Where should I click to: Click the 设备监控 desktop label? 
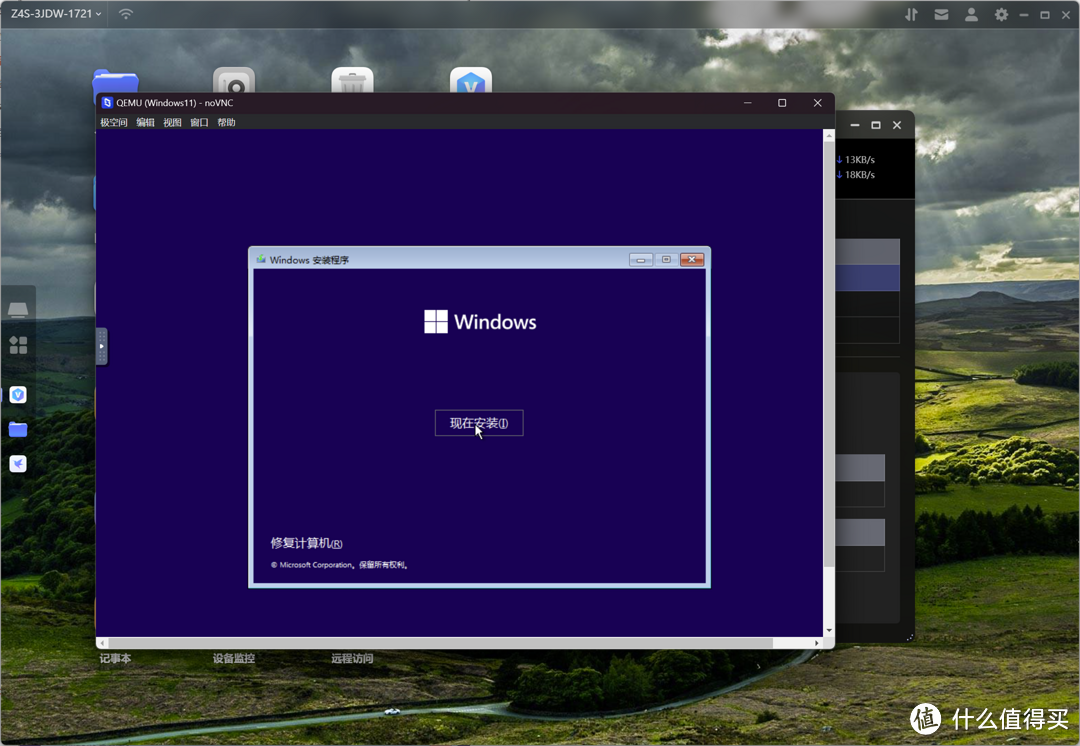233,659
